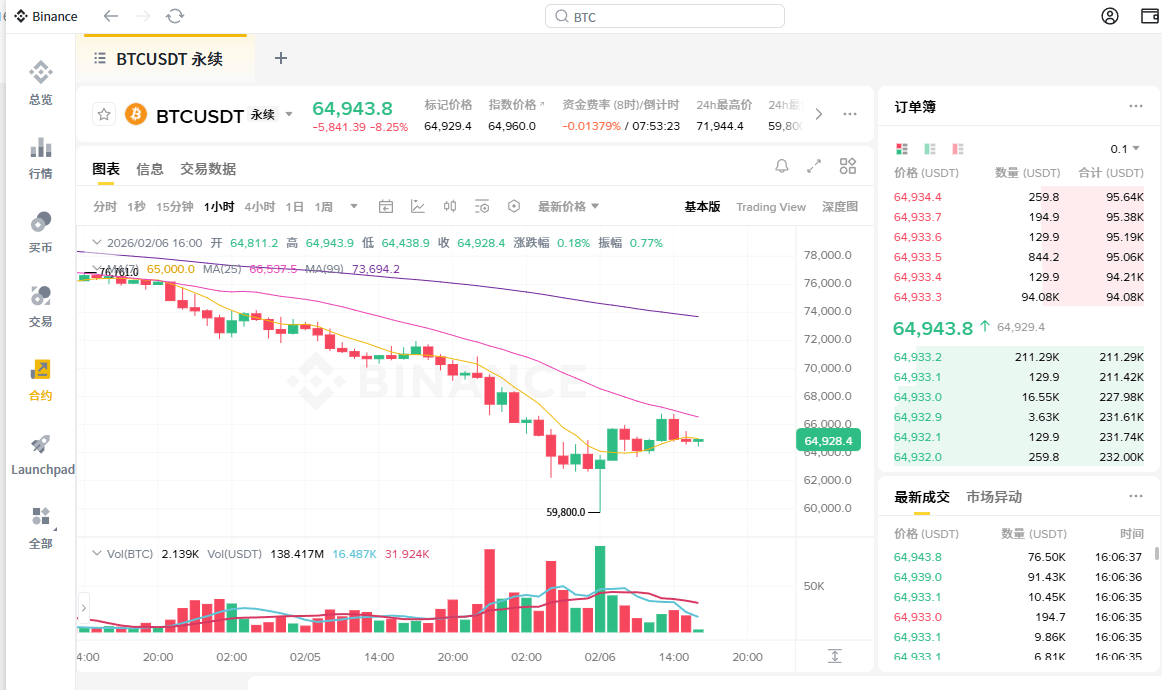
Task: Expand more time intervals after 1周
Action: [353, 207]
